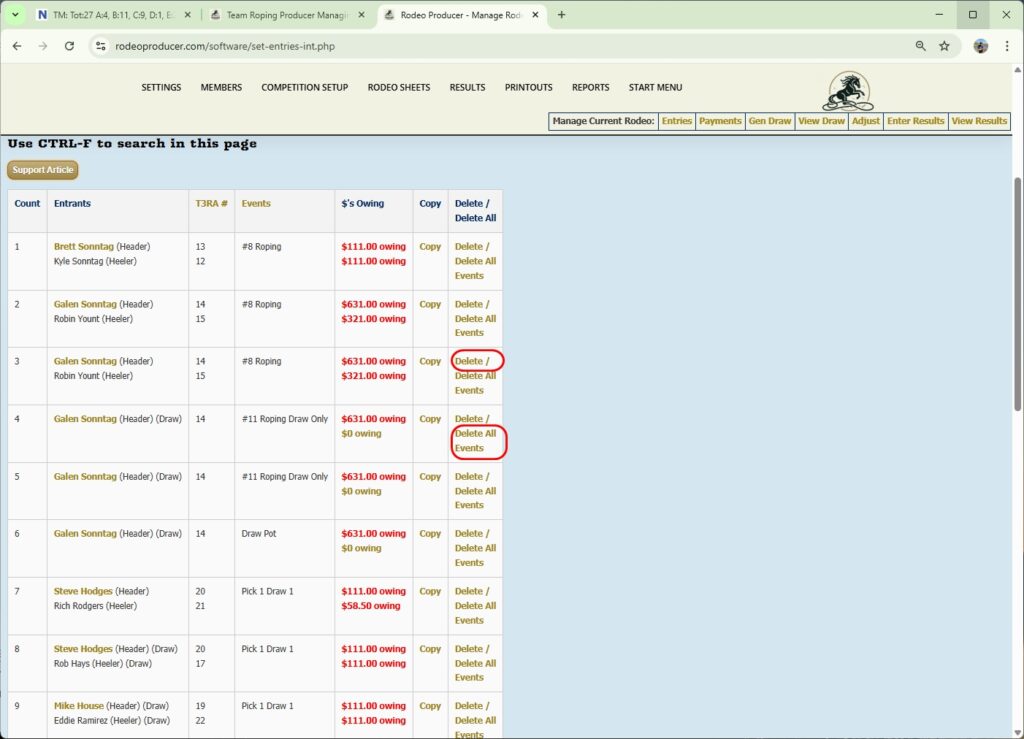
Task: Select the Rodeo Producer - Manage Rodeo tab
Action: pyautogui.click(x=461, y=14)
